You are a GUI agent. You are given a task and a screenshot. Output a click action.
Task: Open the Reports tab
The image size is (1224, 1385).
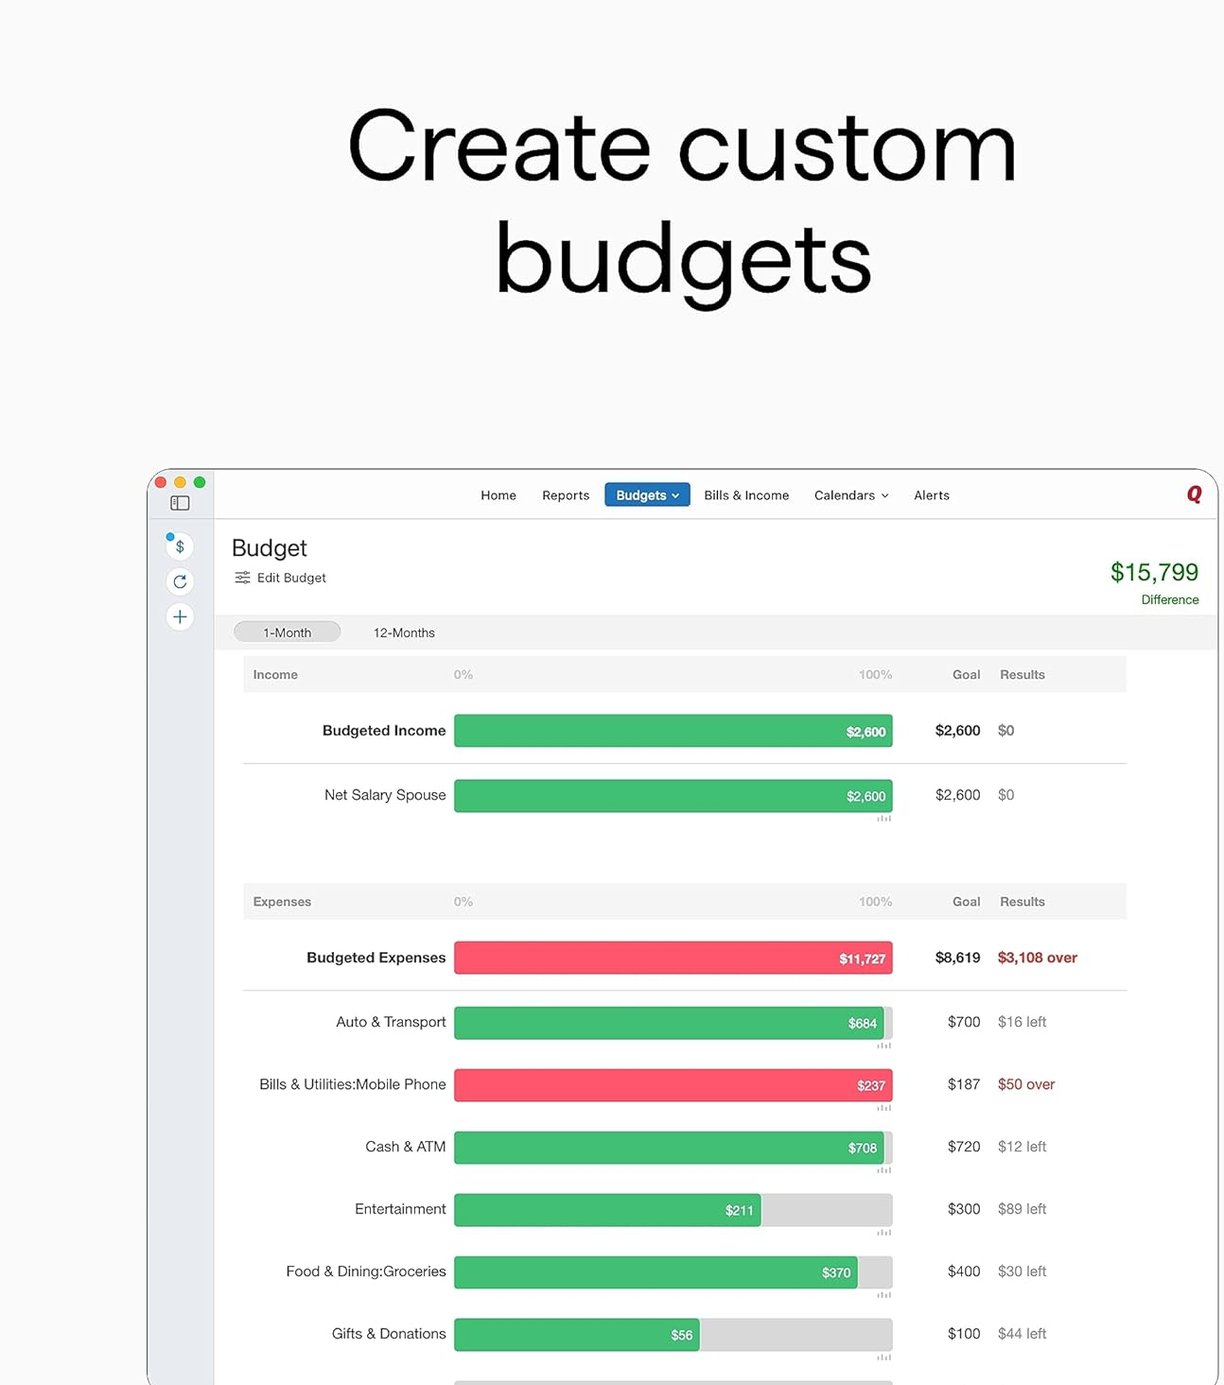click(x=566, y=495)
